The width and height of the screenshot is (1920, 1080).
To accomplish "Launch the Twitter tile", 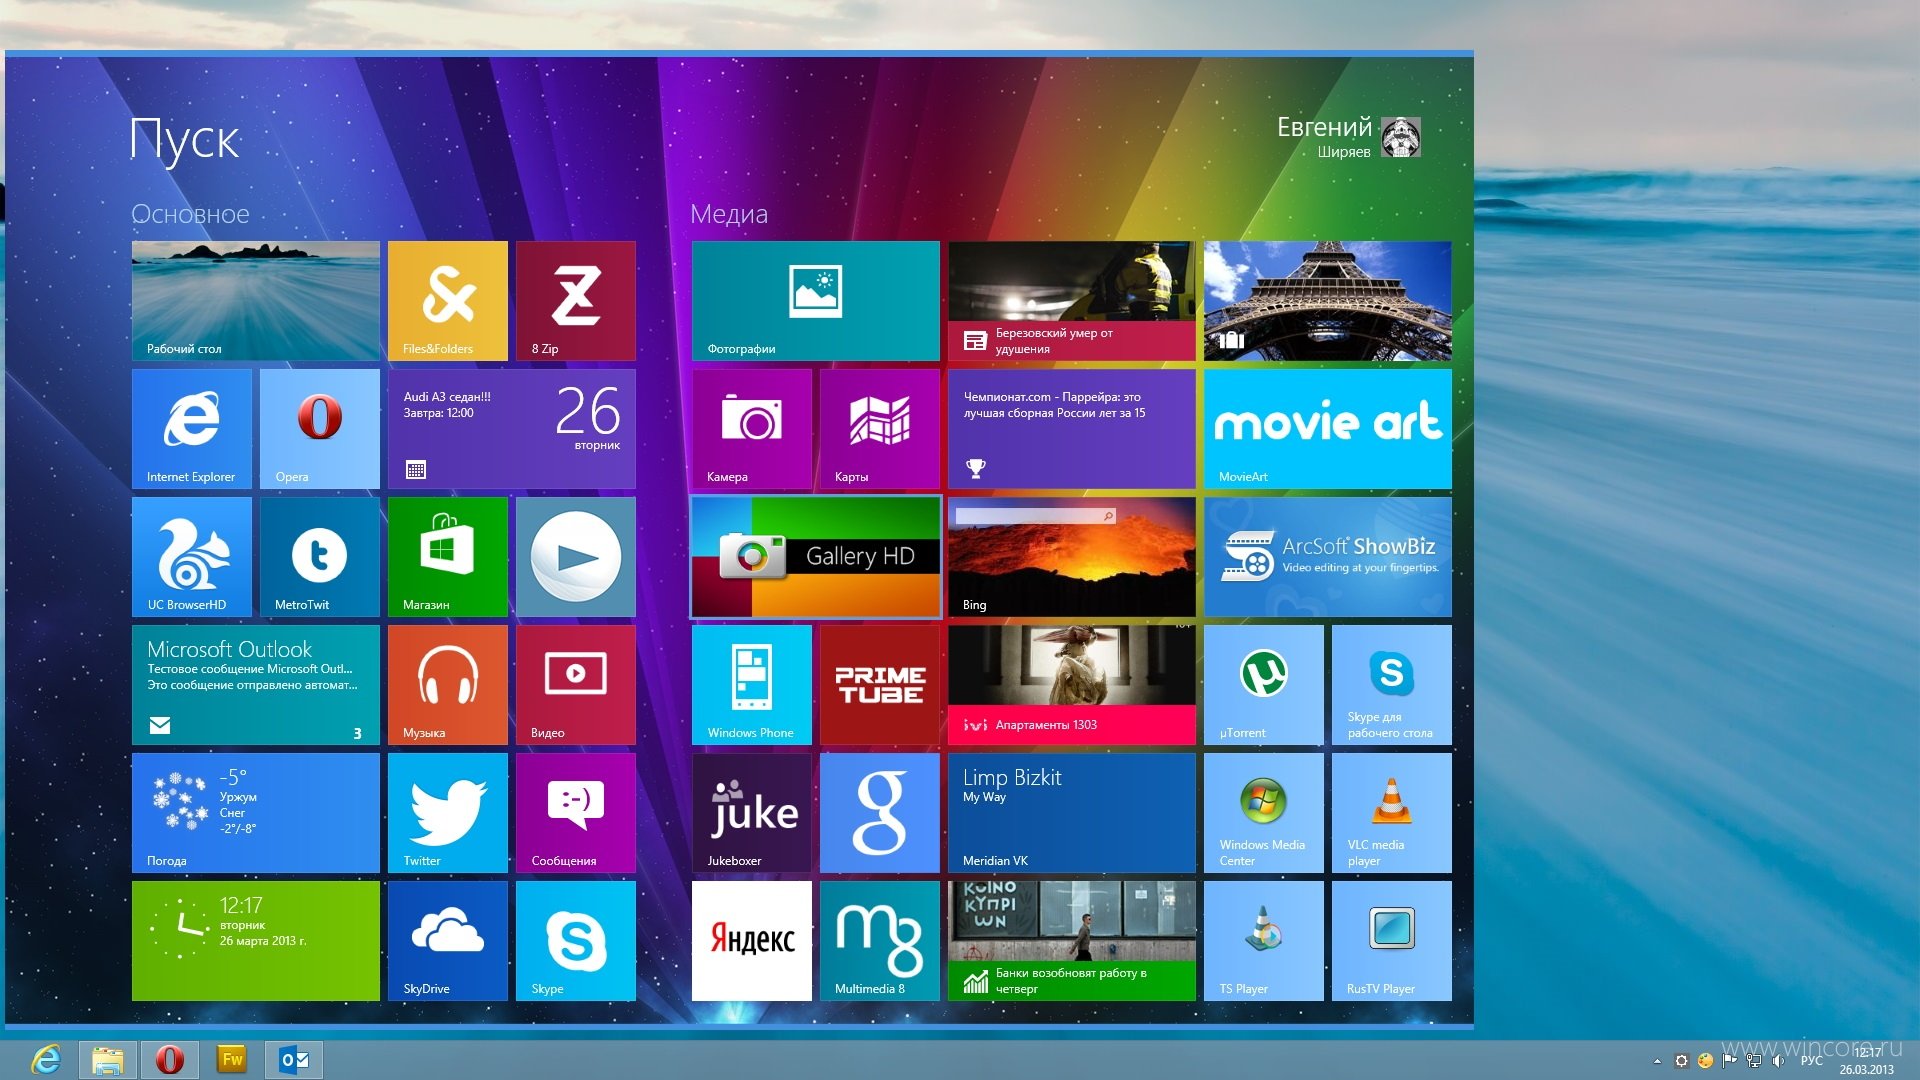I will coord(447,813).
